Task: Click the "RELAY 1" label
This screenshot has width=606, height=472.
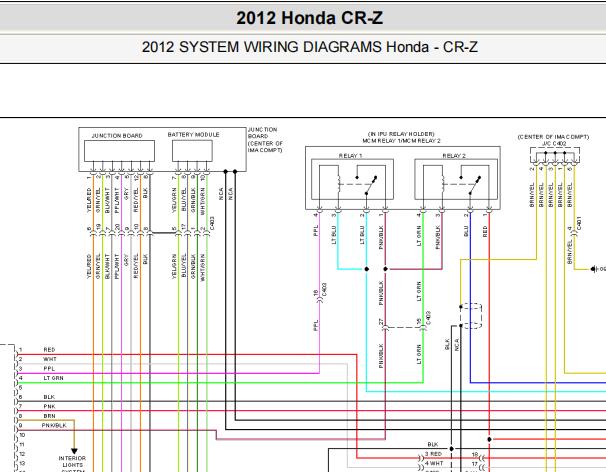Action: 350,156
